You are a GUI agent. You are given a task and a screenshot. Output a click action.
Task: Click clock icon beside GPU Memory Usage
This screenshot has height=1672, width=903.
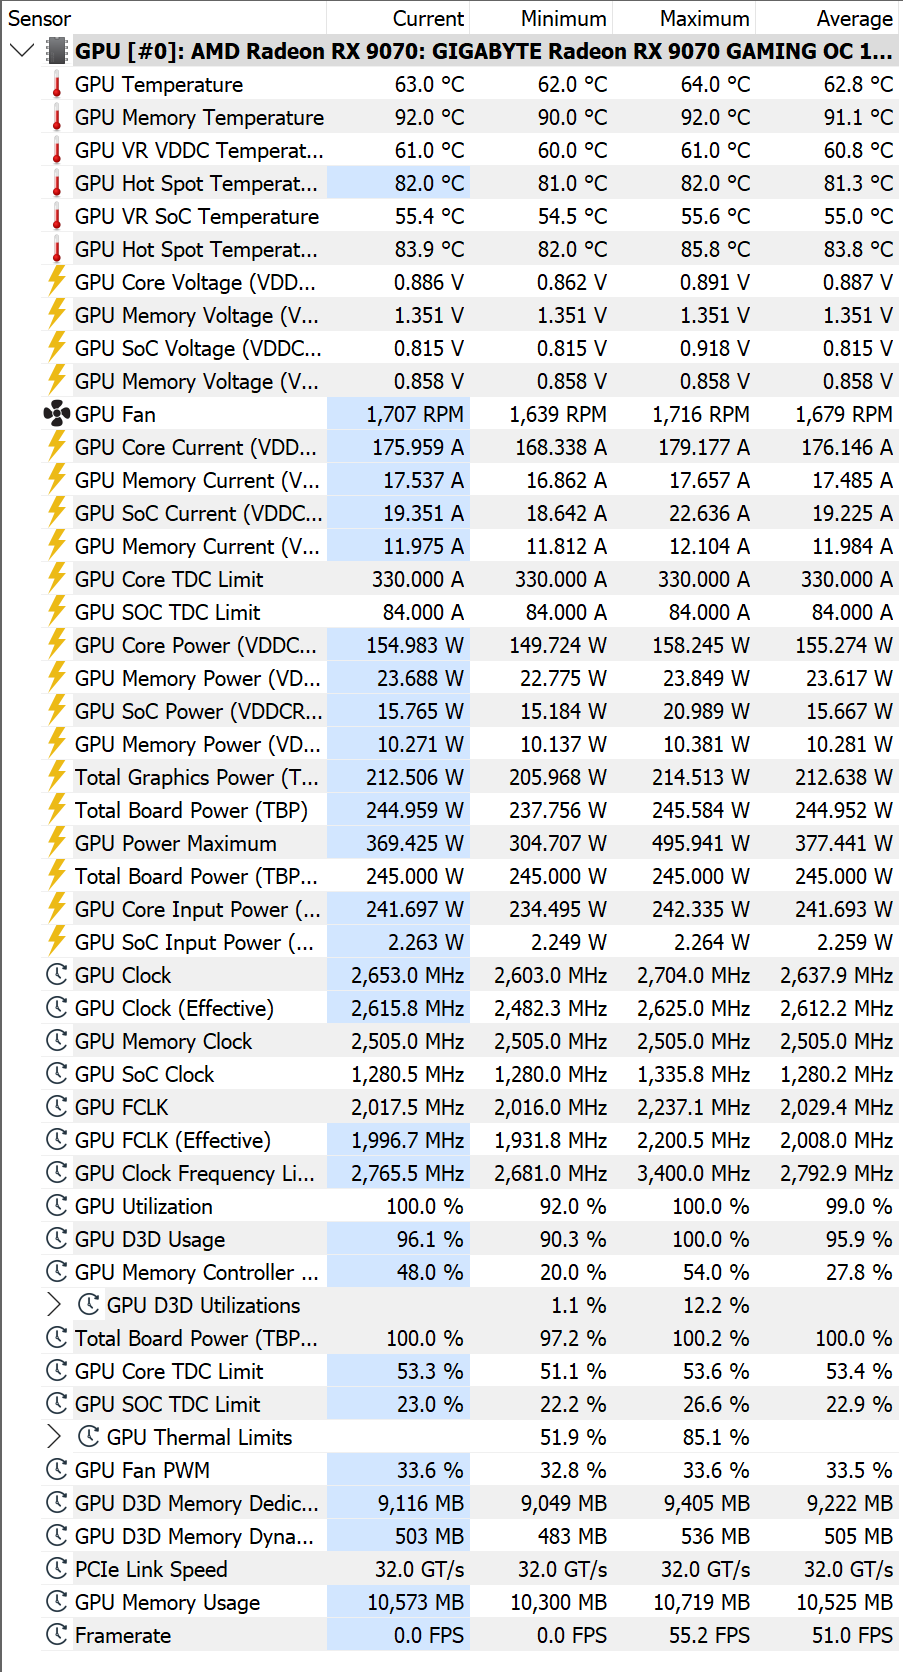click(57, 1602)
